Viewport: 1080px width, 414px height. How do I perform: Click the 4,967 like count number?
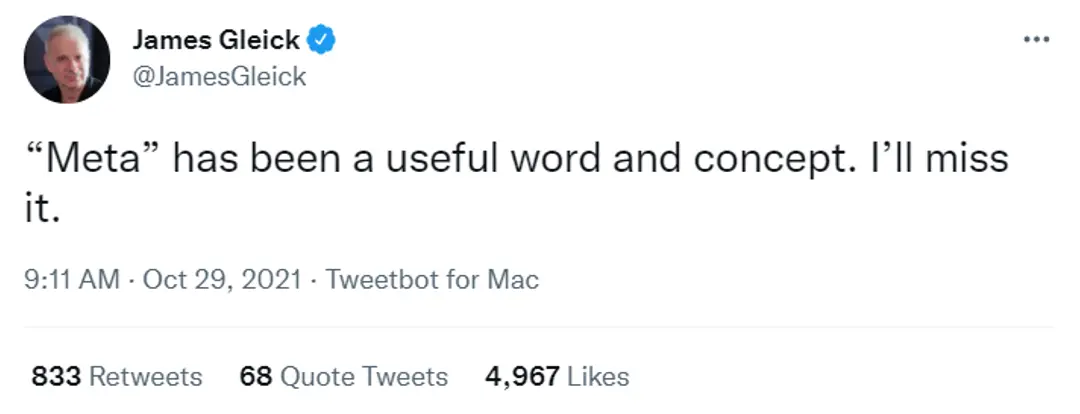tap(521, 377)
